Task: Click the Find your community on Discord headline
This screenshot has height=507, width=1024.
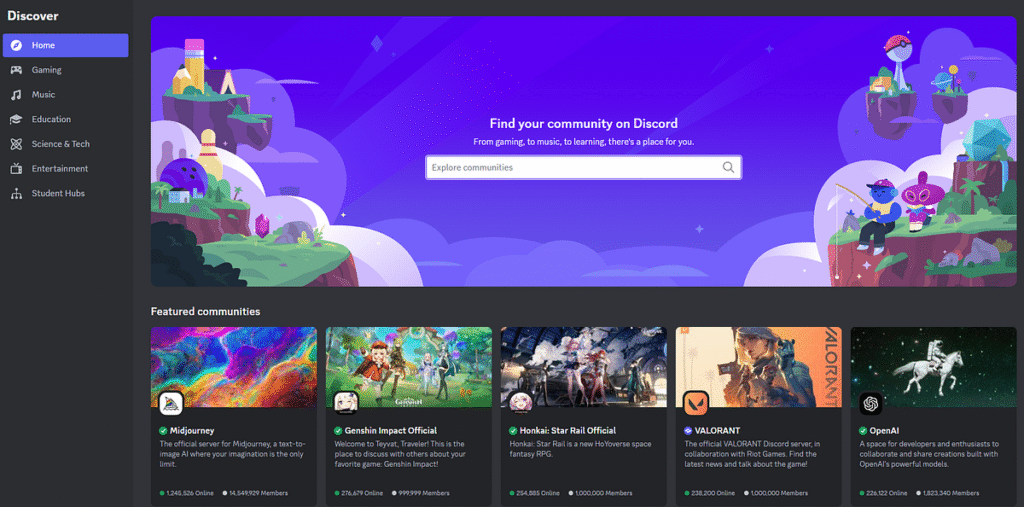Action: (583, 123)
